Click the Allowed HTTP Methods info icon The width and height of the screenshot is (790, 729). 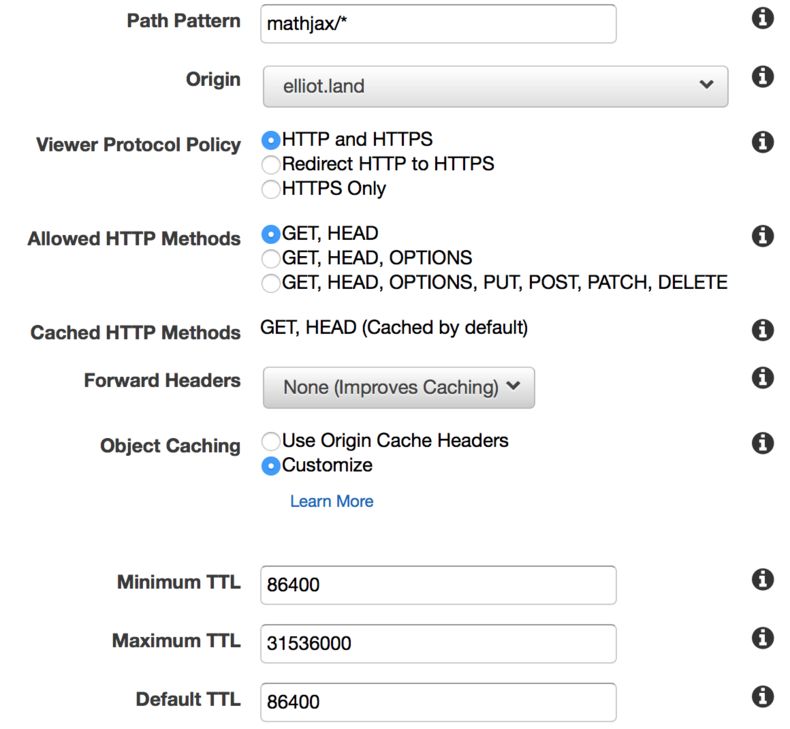[x=763, y=236]
